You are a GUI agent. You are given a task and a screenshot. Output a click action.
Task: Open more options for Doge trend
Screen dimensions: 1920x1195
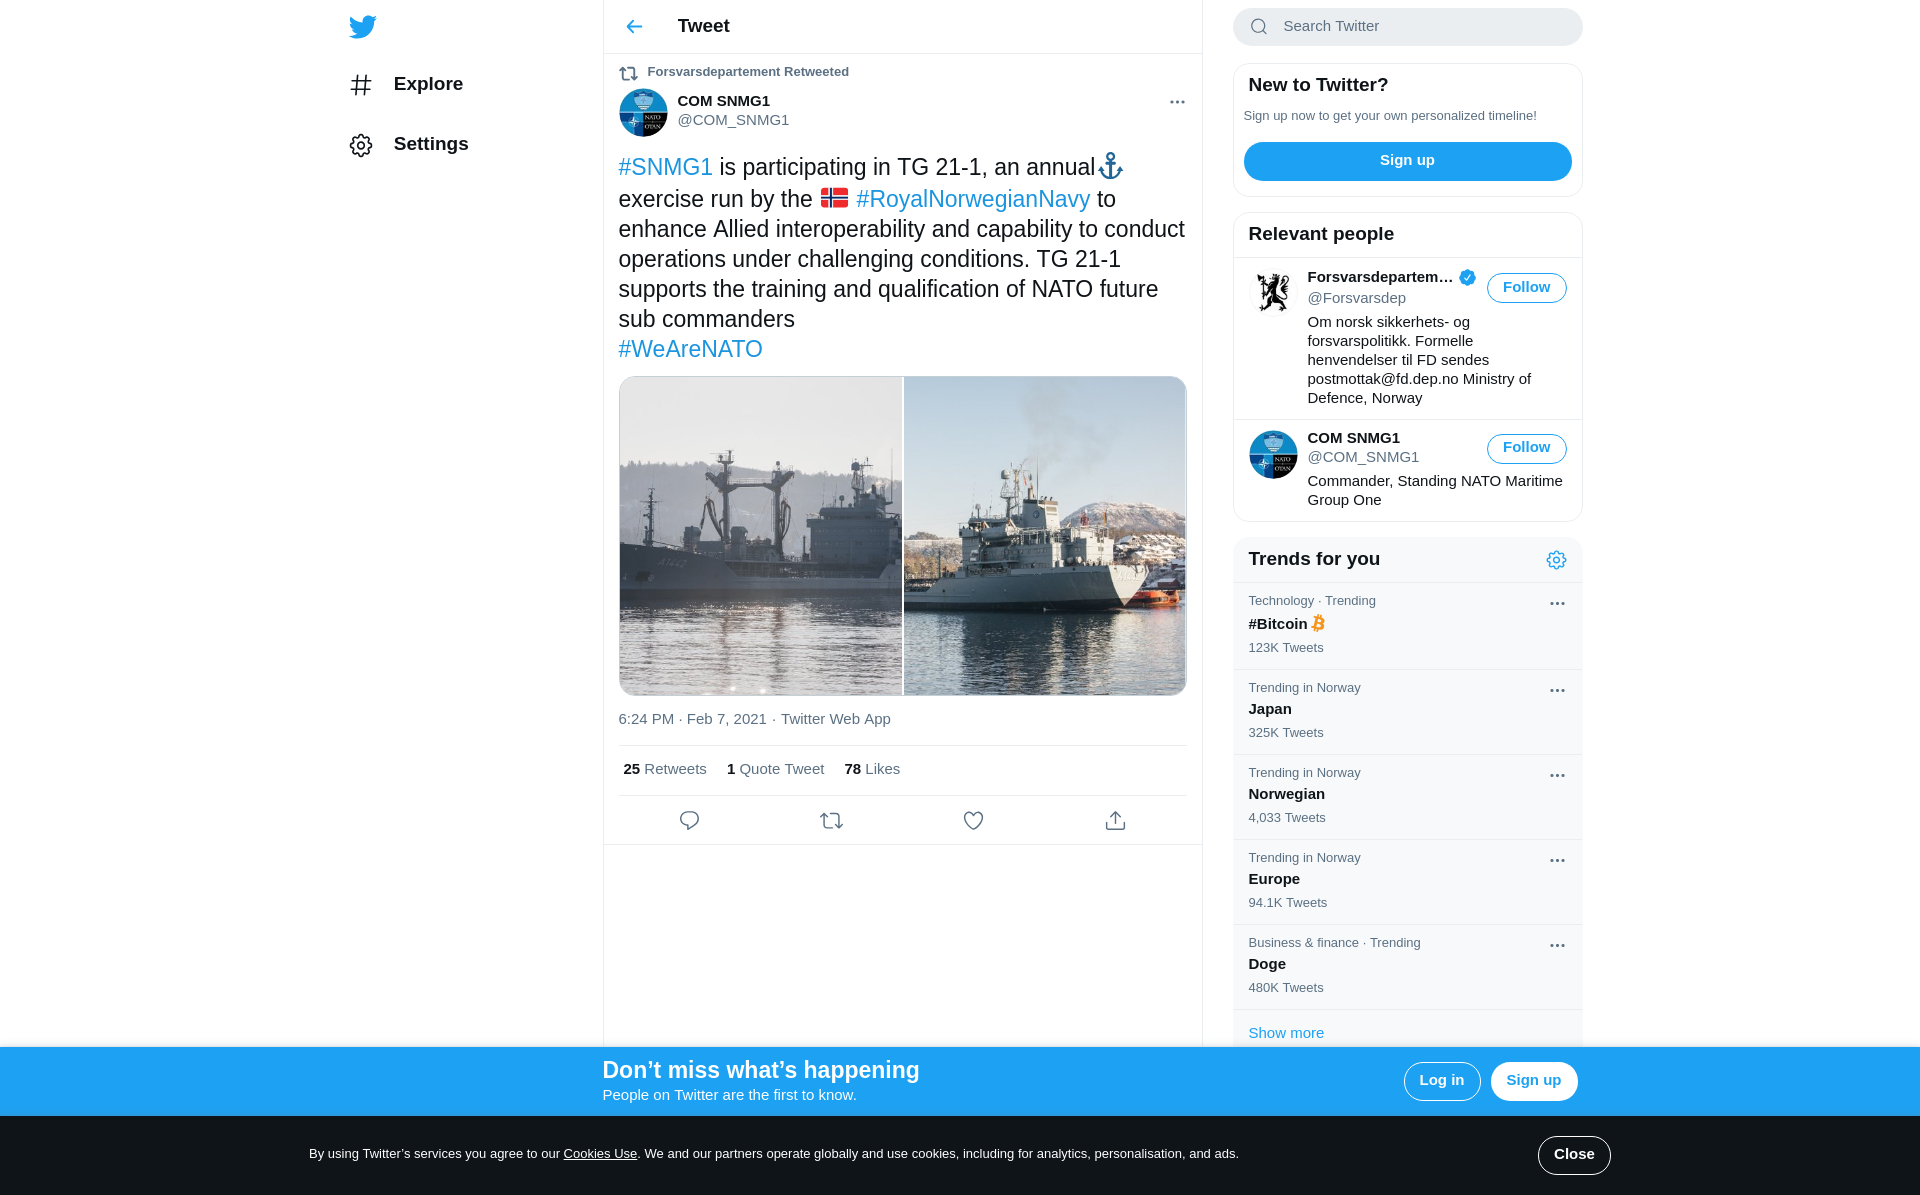click(x=1557, y=946)
